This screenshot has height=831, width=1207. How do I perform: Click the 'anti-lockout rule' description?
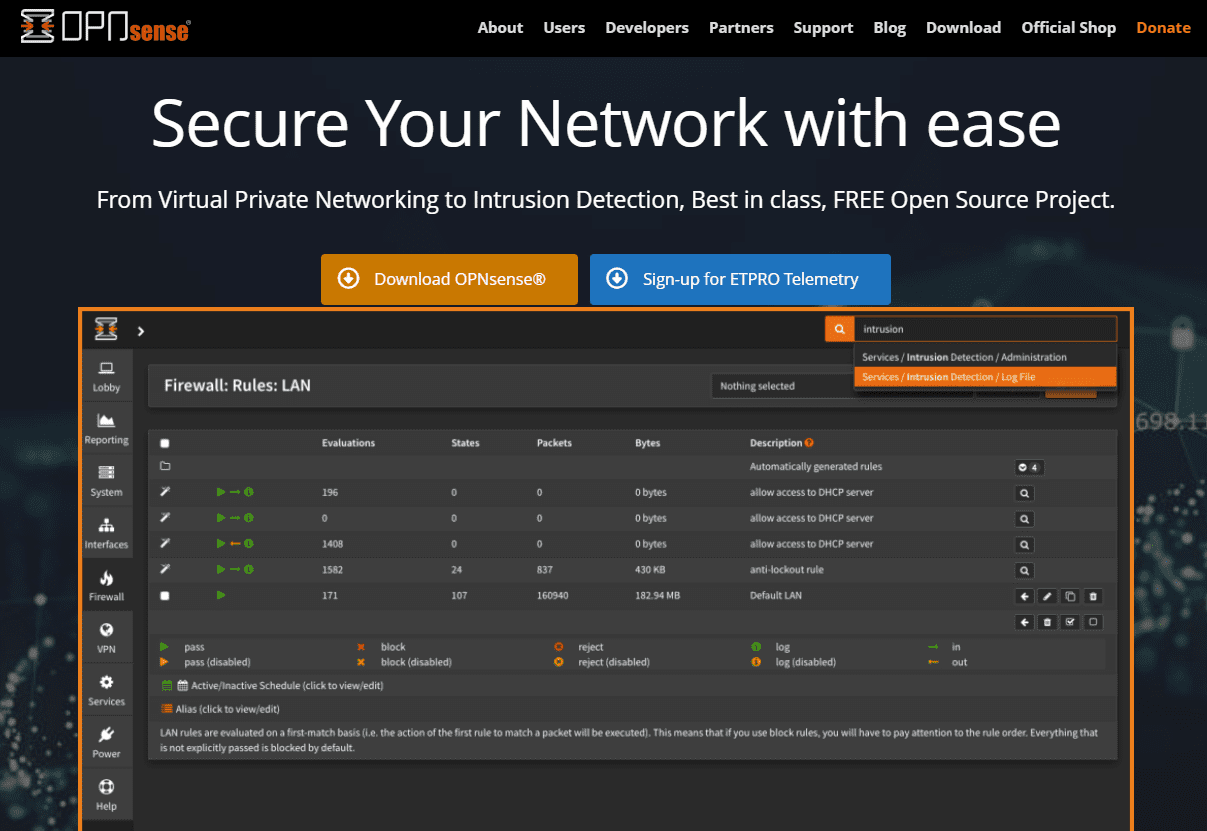pos(787,570)
